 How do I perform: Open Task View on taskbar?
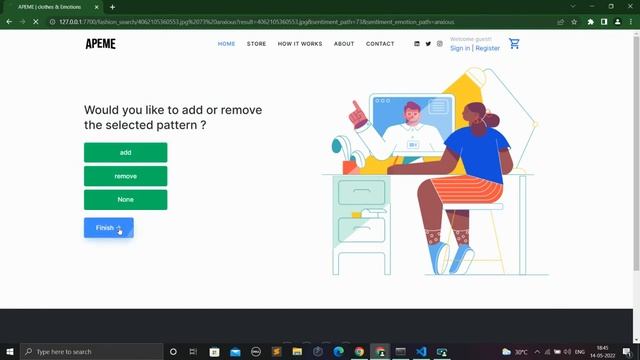(x=193, y=351)
